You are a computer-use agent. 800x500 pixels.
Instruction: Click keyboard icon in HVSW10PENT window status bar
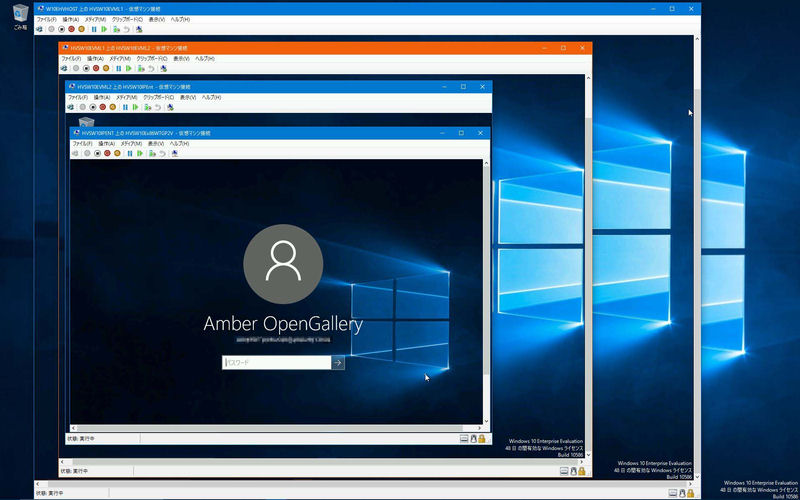(x=464, y=438)
